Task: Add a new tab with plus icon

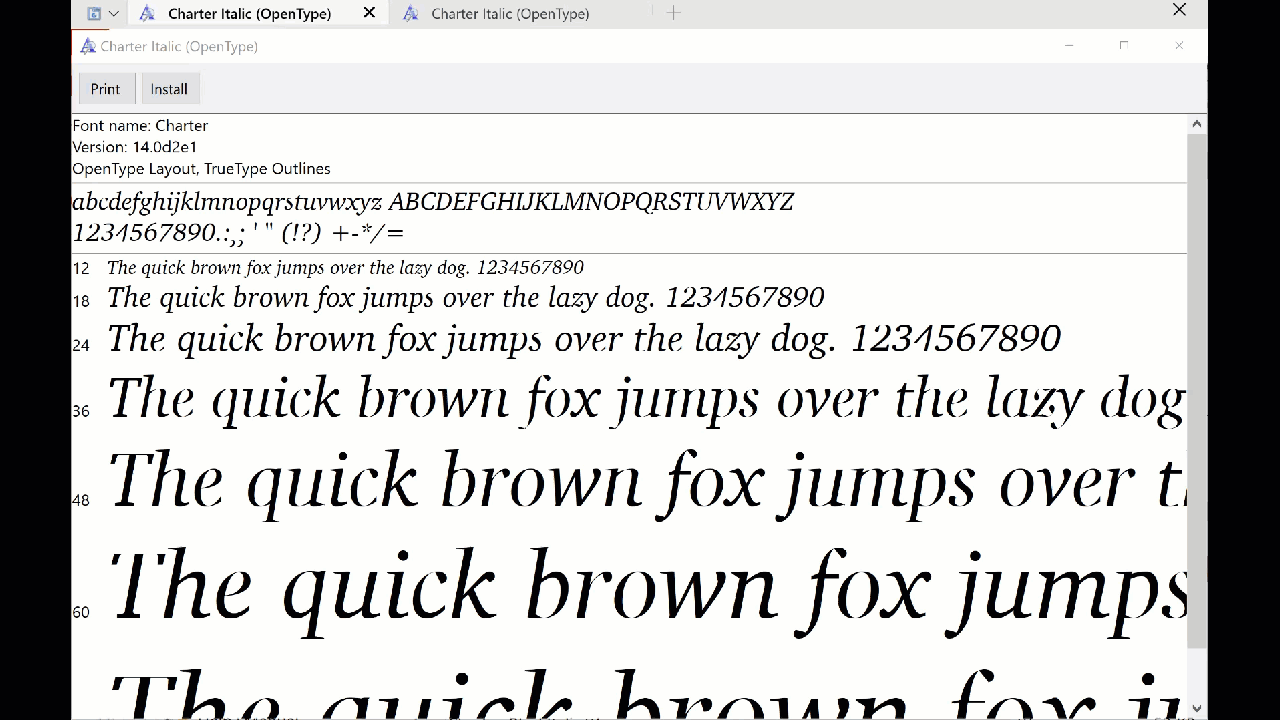Action: (673, 13)
